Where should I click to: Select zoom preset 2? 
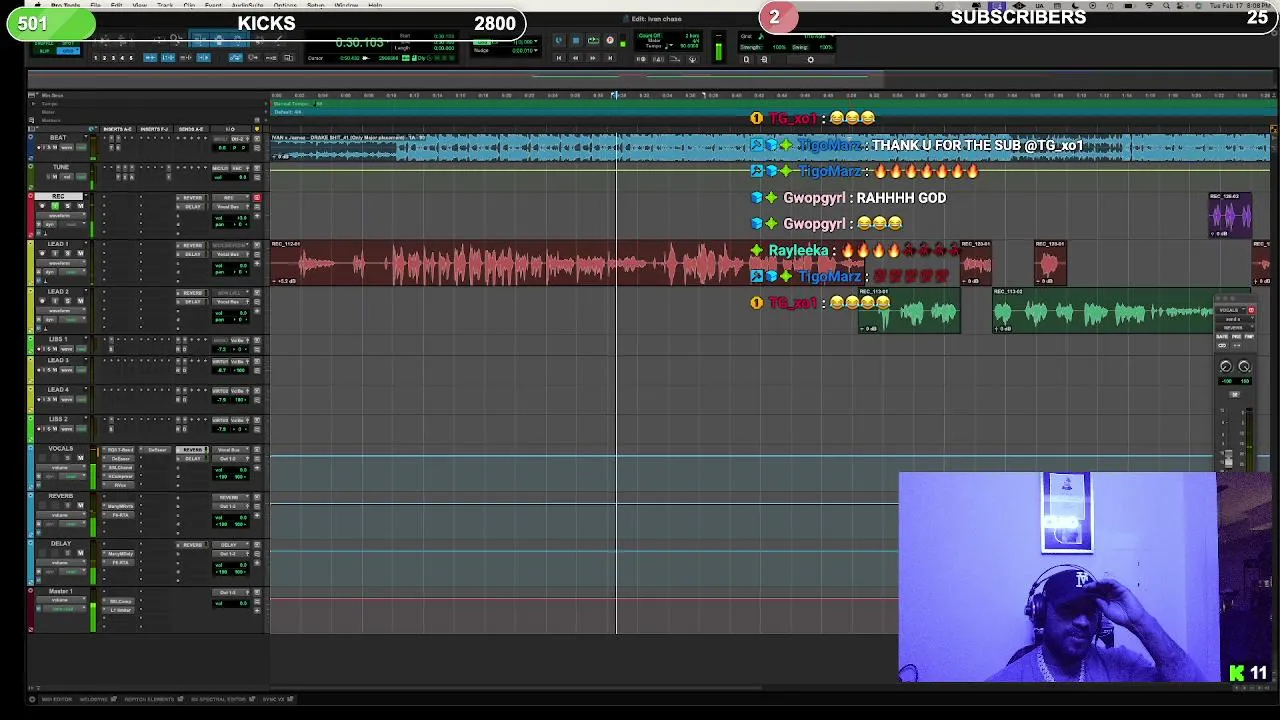104,58
